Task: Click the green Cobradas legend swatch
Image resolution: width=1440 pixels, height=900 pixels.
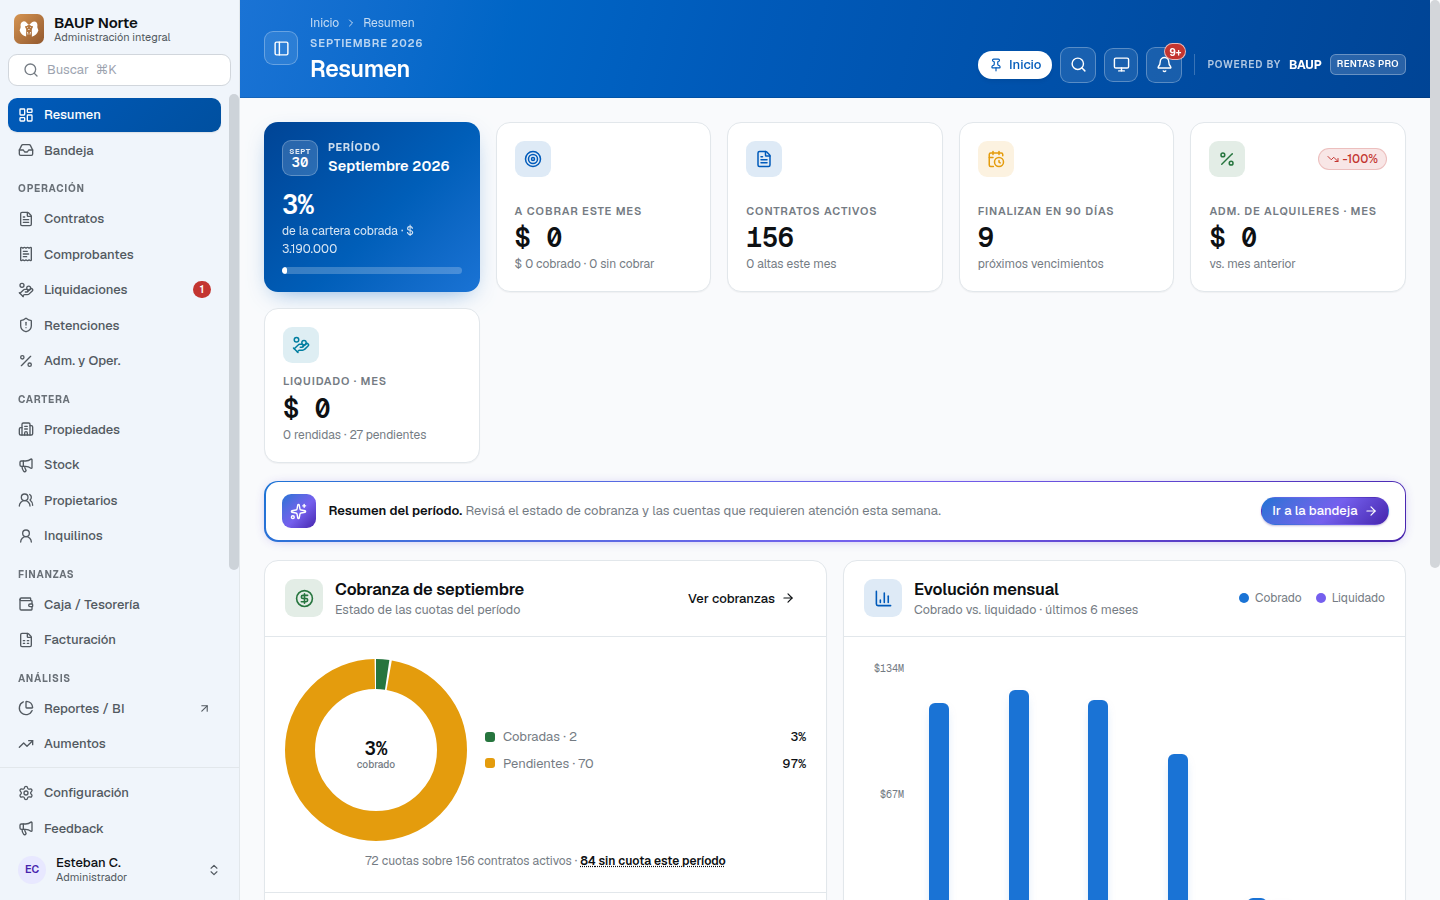Action: (490, 737)
